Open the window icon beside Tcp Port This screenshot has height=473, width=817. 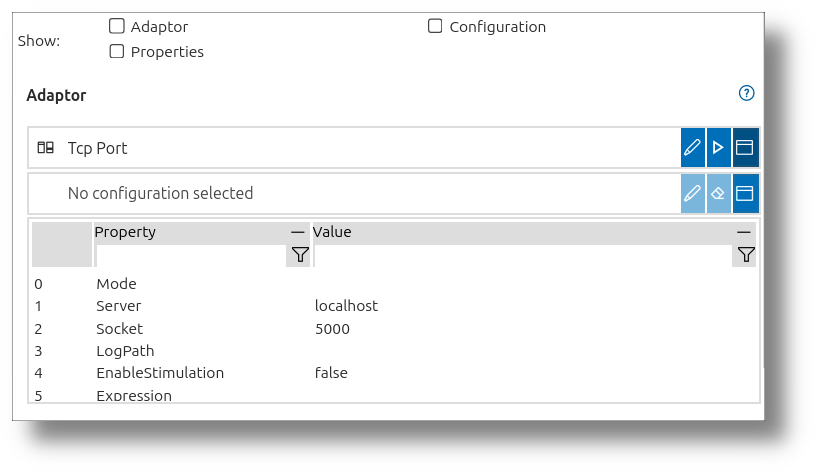coord(745,147)
